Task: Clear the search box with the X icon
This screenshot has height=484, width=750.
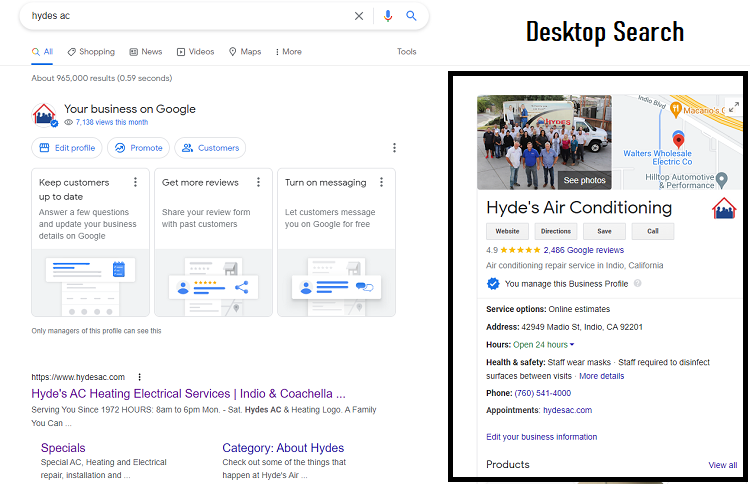Action: click(359, 16)
